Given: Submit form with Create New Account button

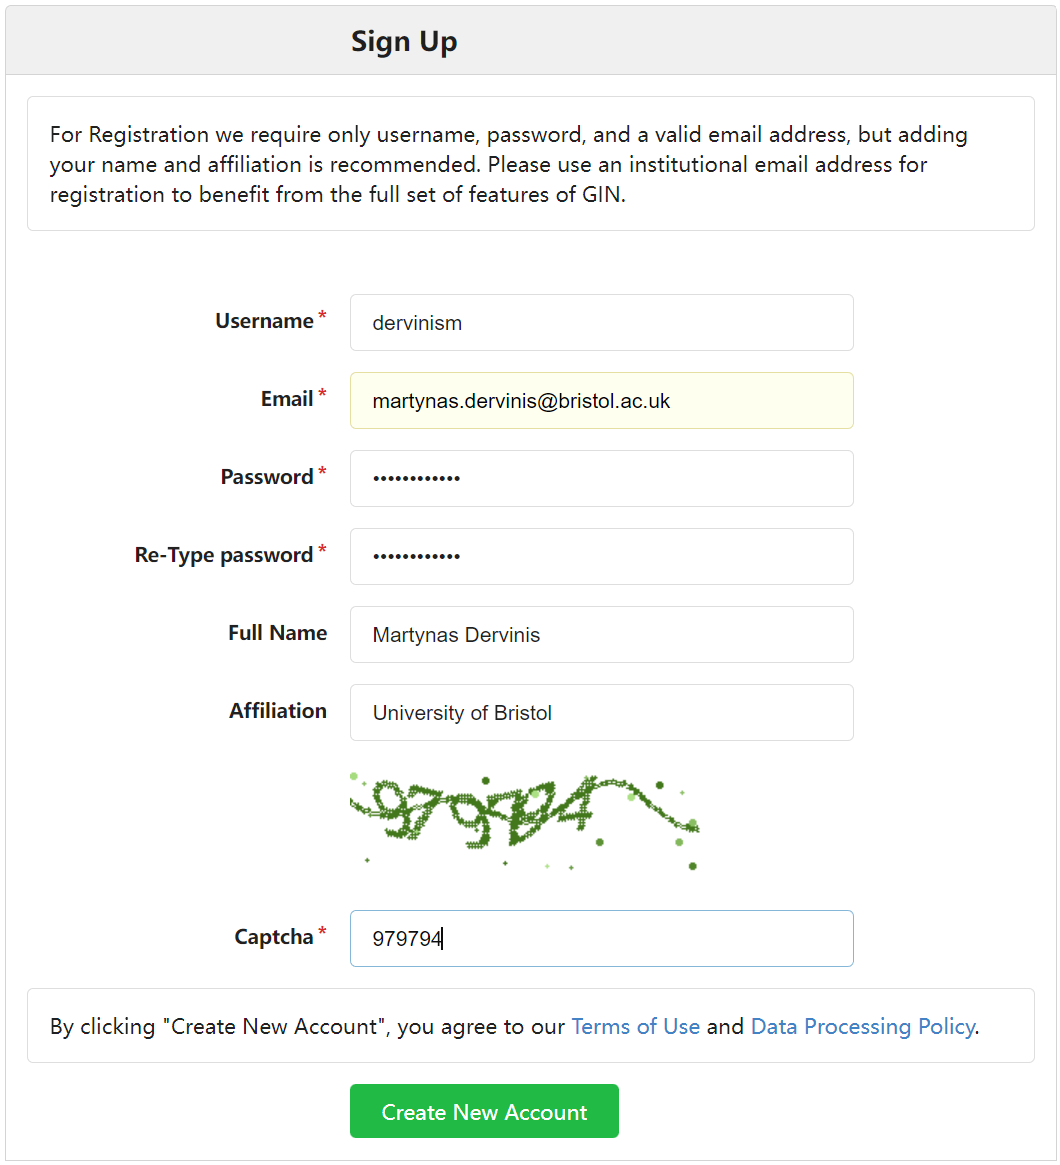Looking at the screenshot, I should pos(484,1112).
